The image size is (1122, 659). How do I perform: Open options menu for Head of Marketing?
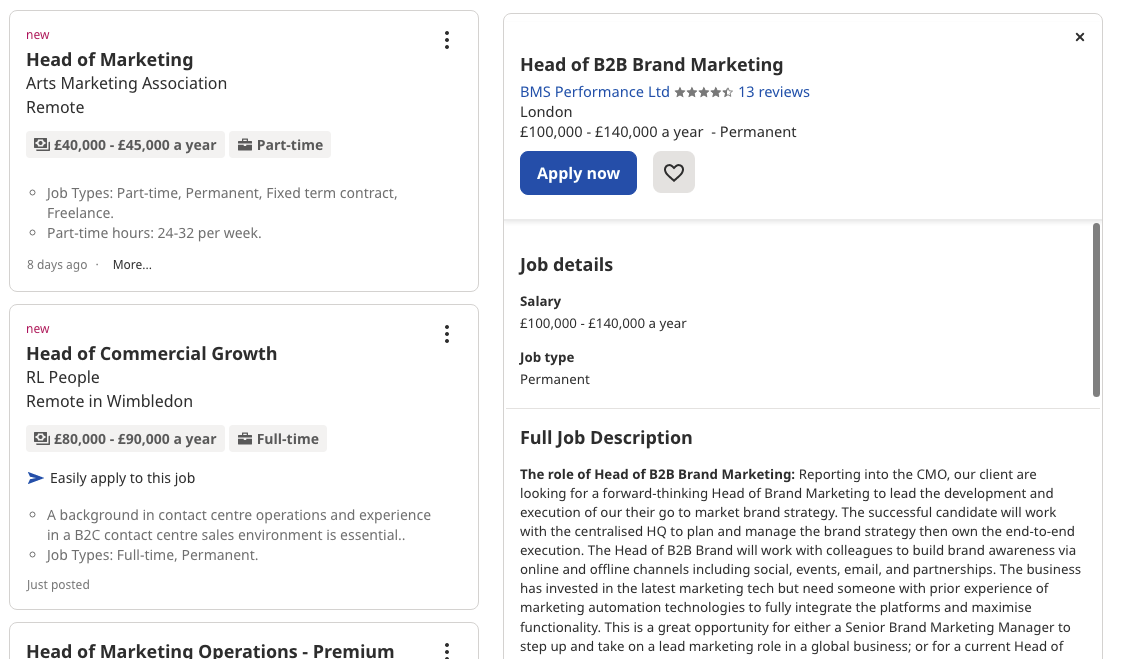tap(447, 40)
